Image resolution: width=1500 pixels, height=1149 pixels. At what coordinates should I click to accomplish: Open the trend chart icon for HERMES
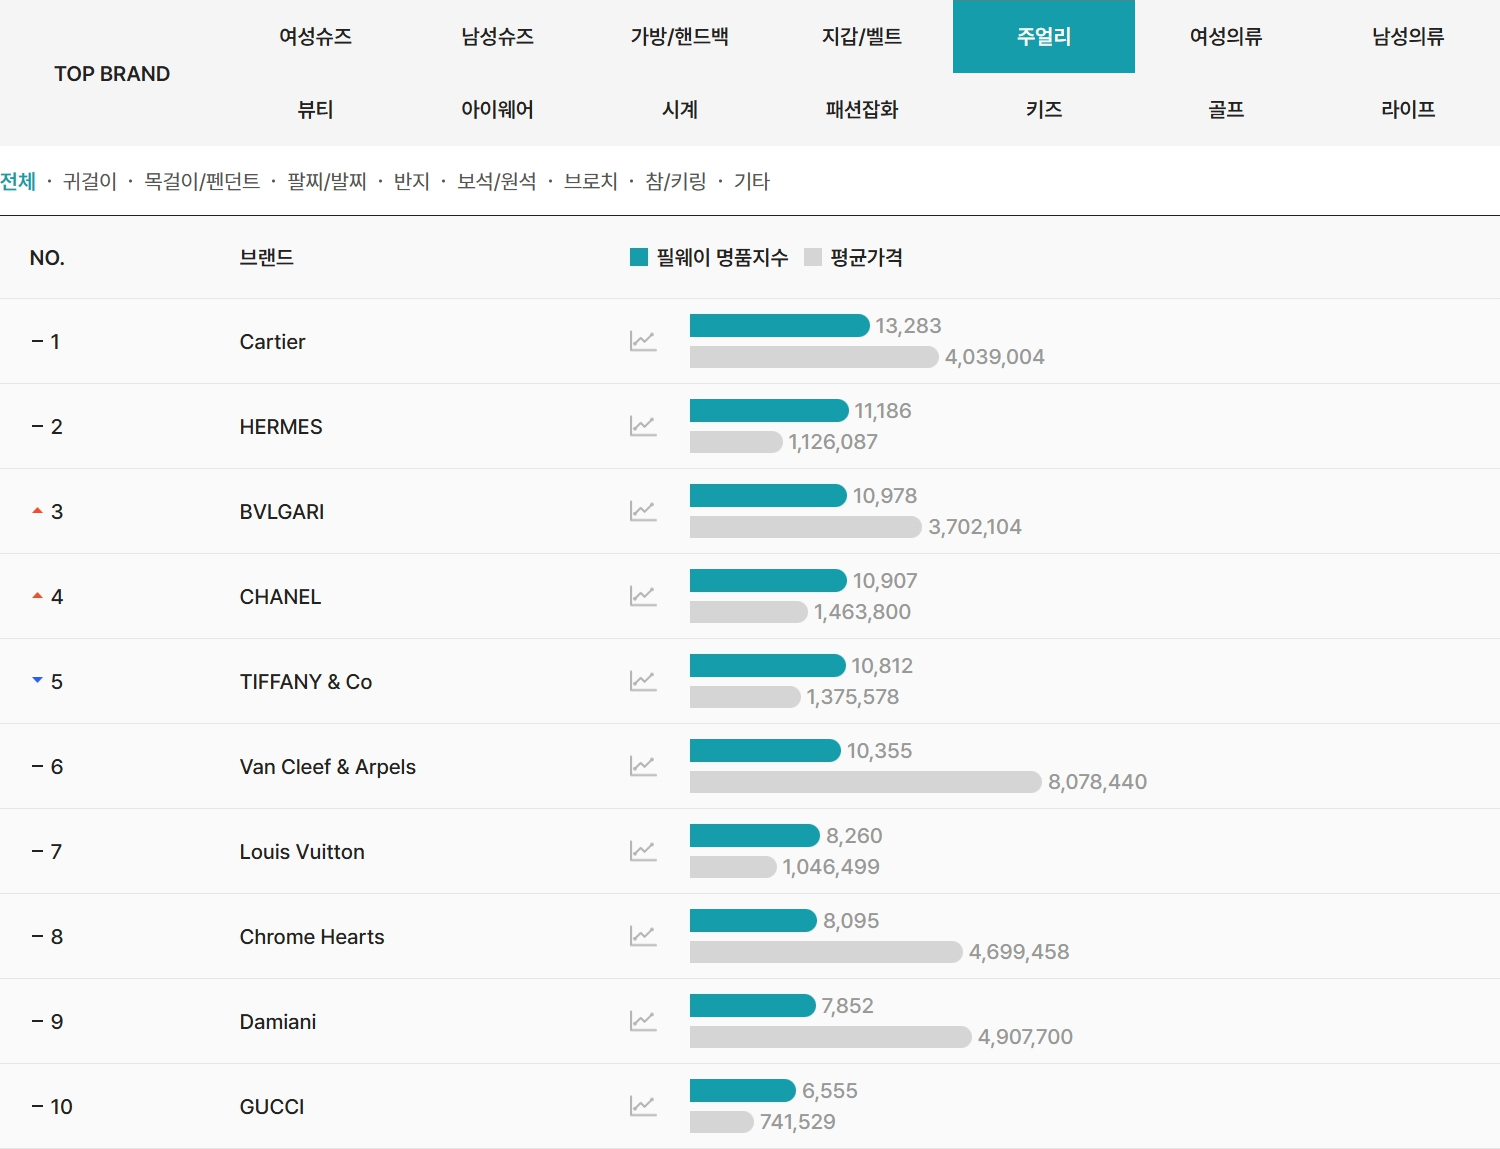coord(643,426)
